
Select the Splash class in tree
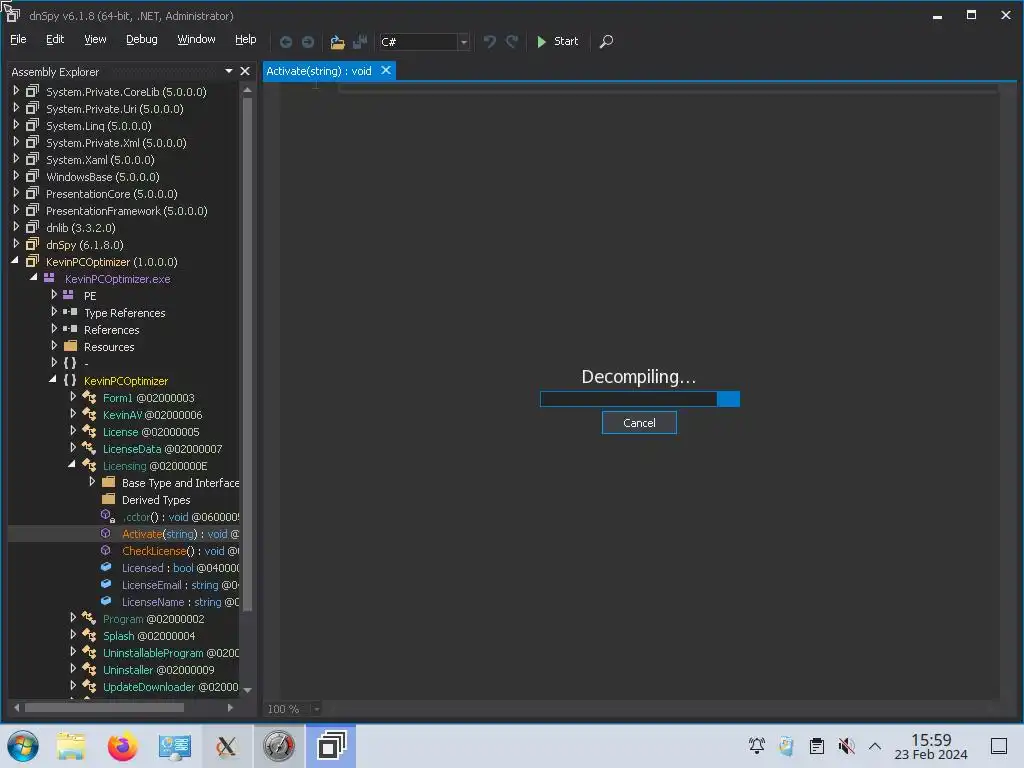[149, 635]
